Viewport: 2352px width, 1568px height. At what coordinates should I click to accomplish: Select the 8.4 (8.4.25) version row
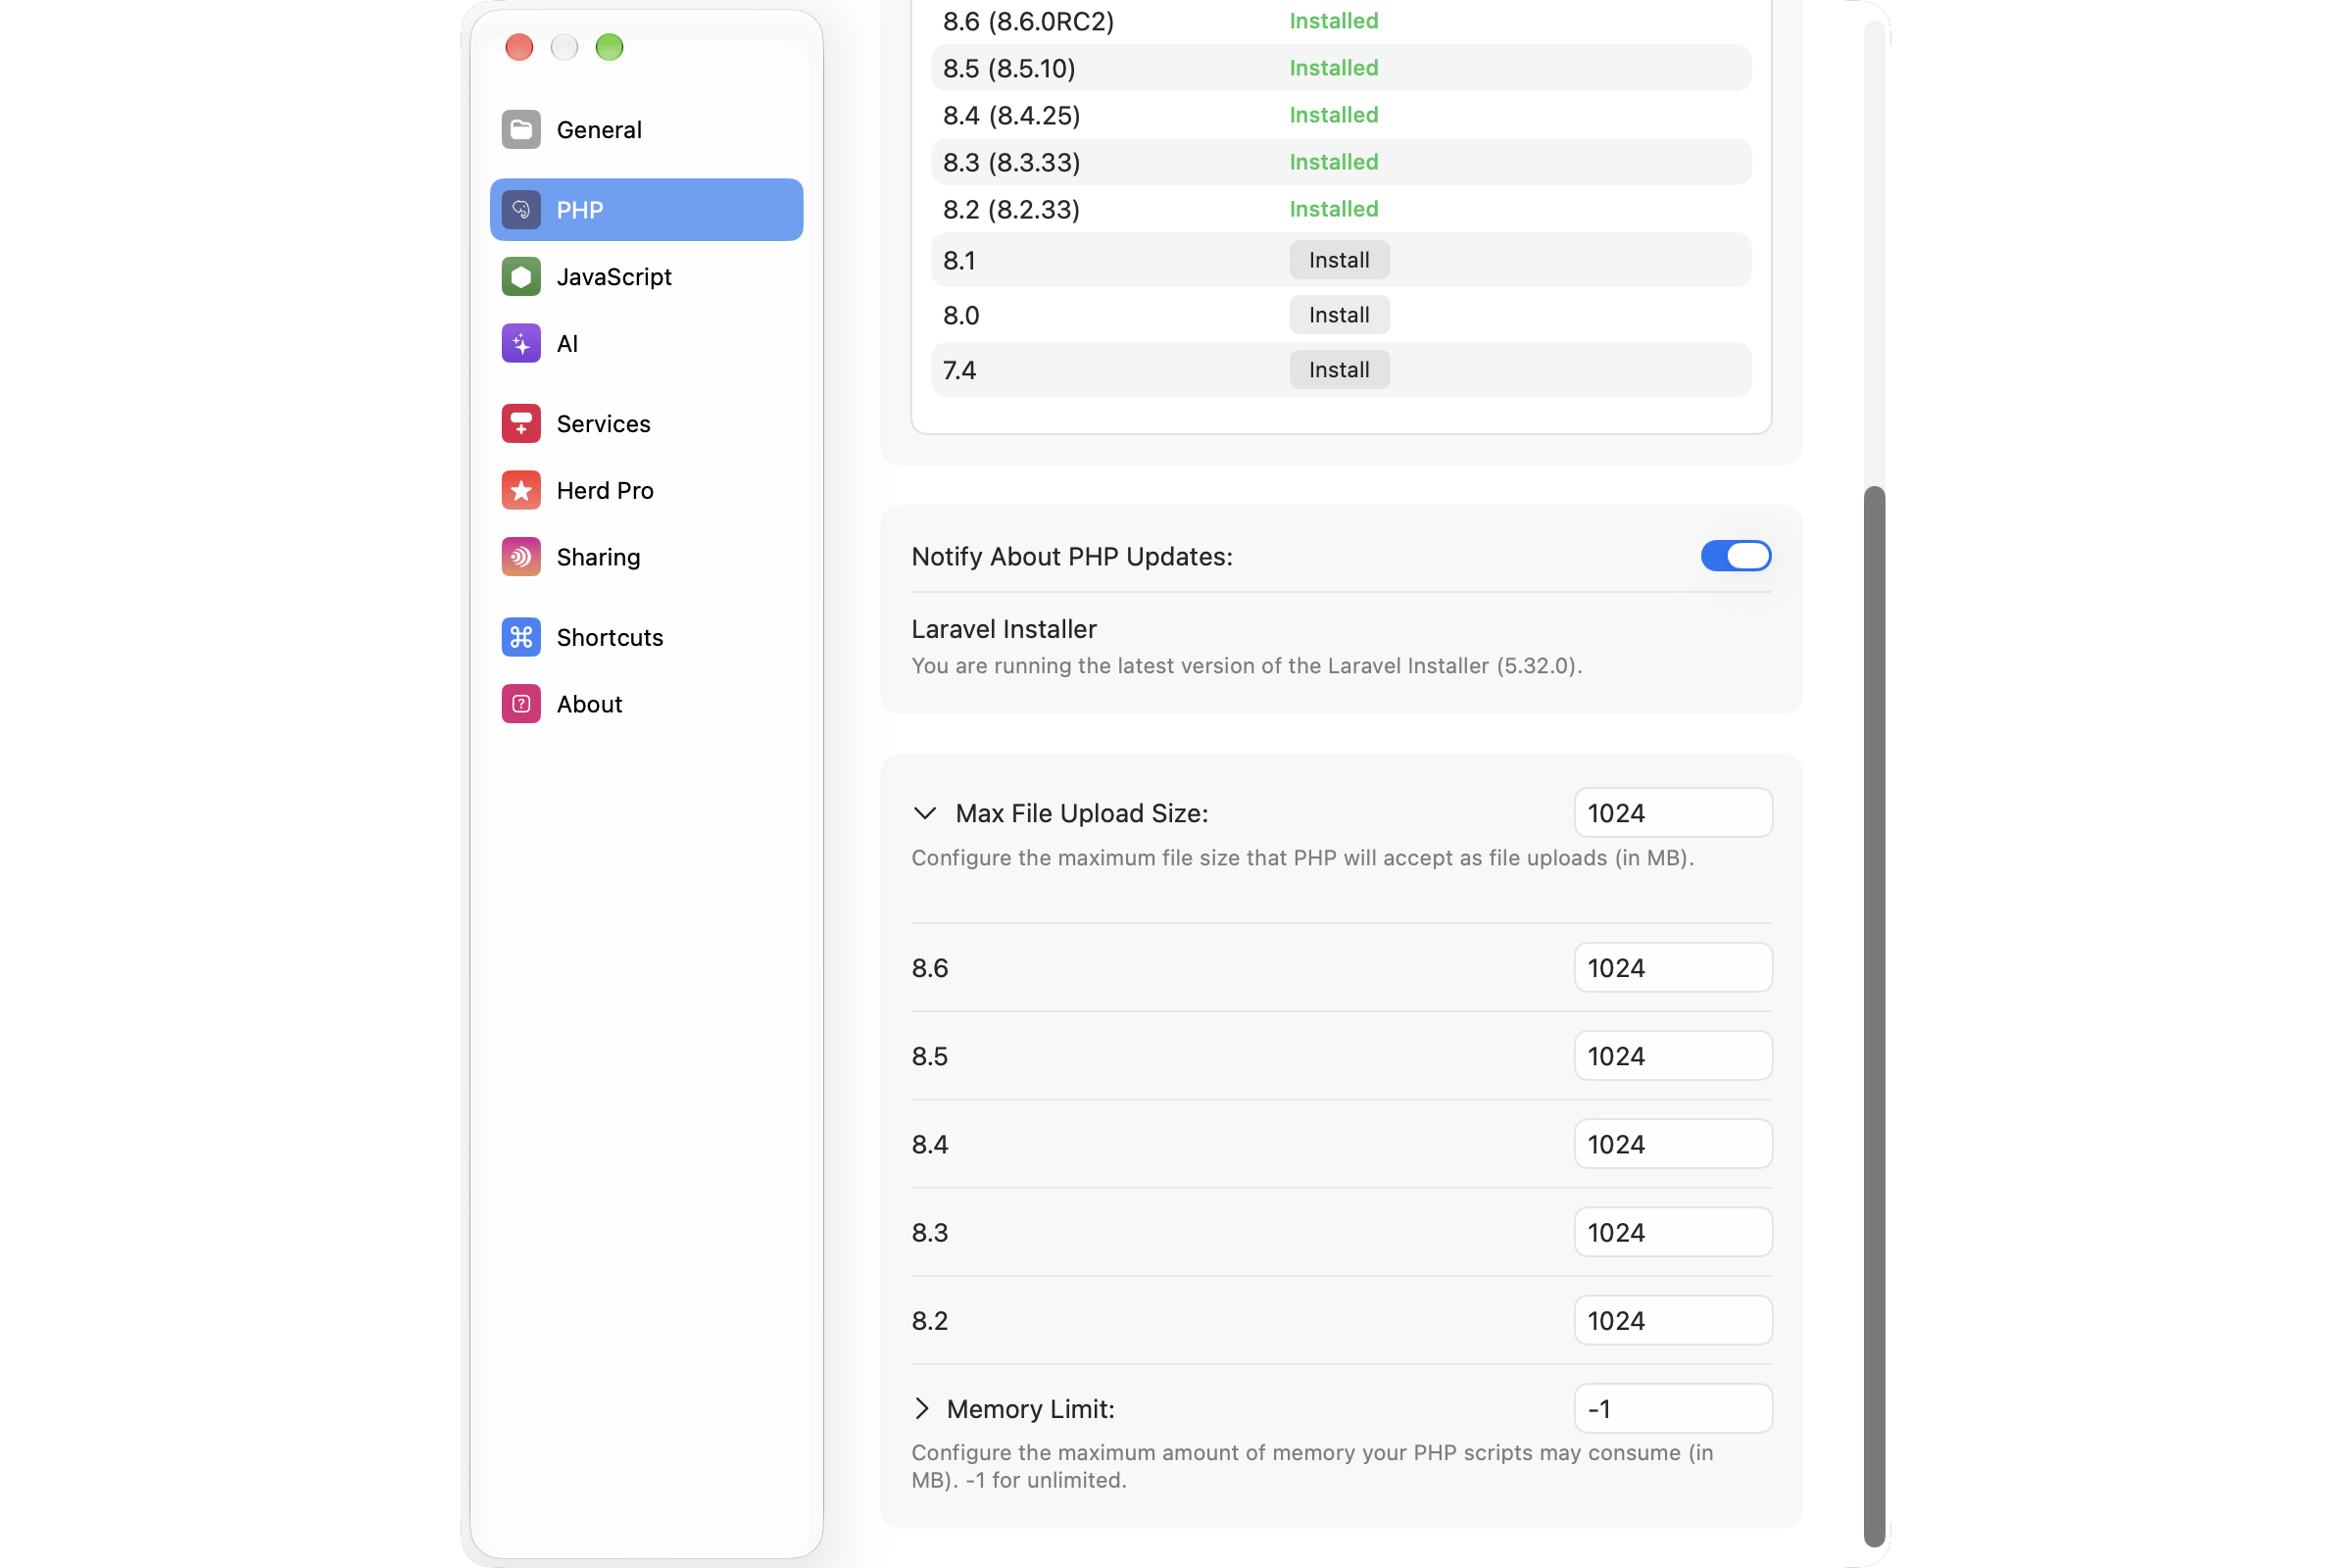(x=1340, y=115)
